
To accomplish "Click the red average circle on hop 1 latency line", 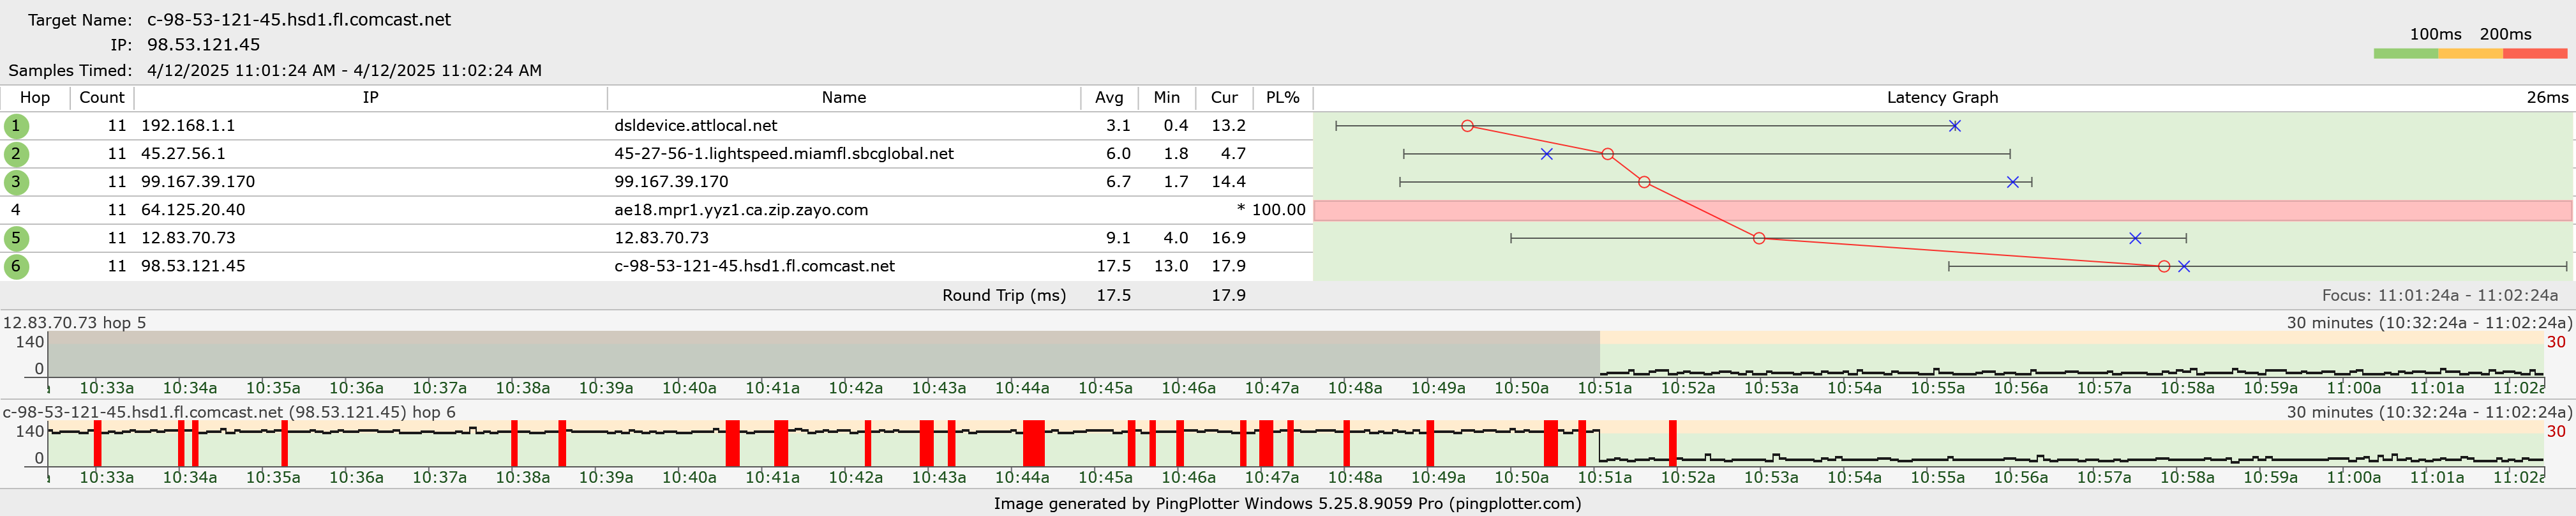I will click(x=1467, y=126).
